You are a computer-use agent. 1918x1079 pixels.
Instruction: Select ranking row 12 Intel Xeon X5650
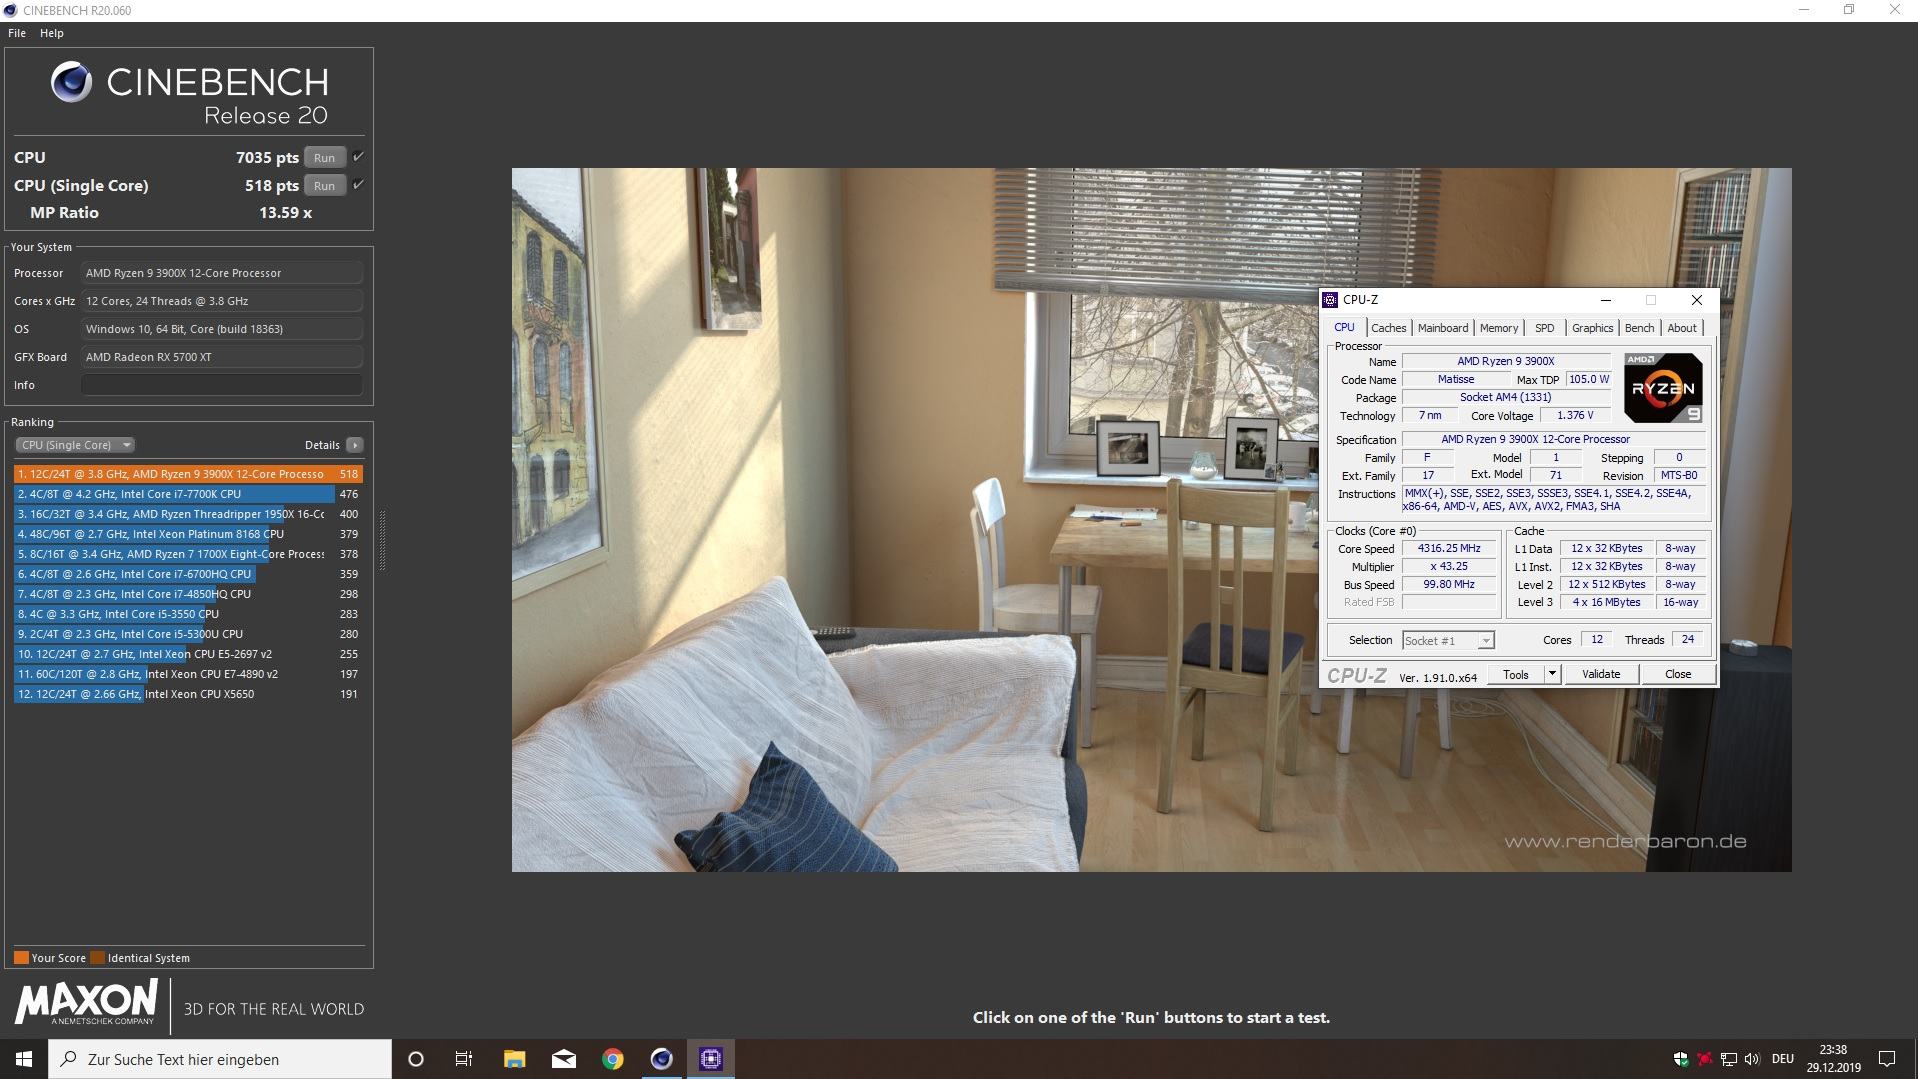(188, 694)
